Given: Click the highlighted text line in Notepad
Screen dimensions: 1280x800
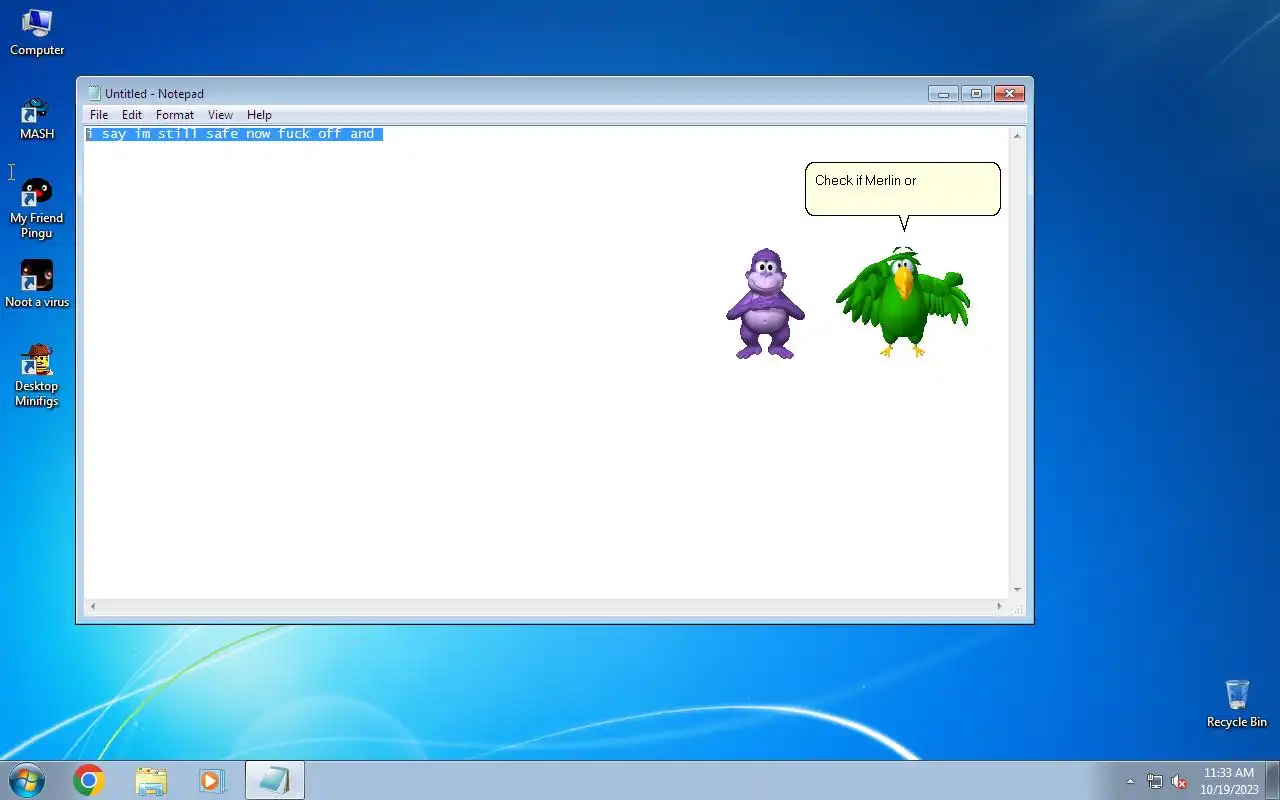Looking at the screenshot, I should [x=234, y=134].
